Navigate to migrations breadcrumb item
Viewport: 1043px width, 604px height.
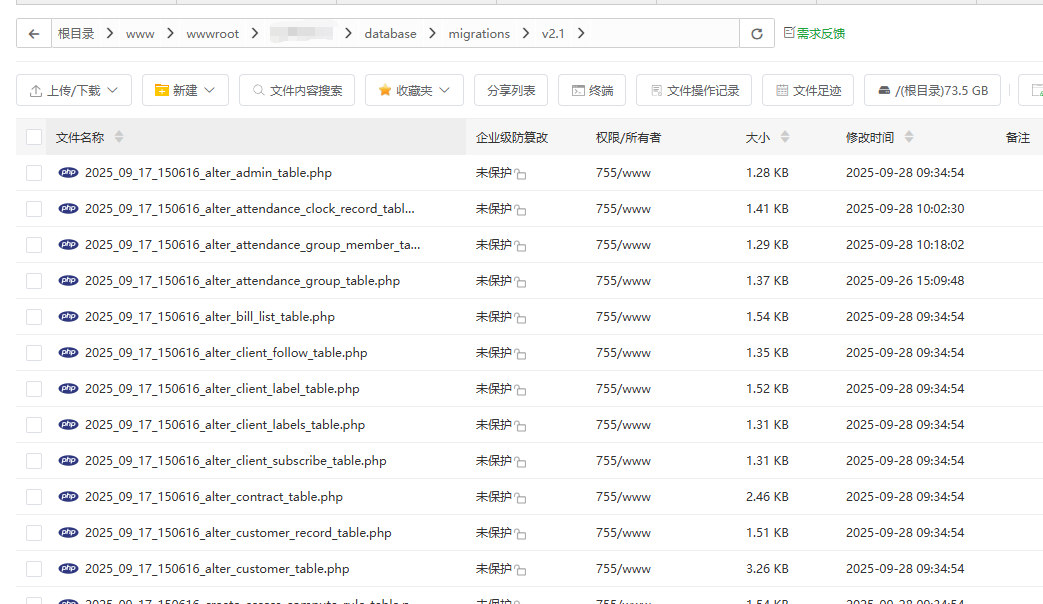(479, 34)
